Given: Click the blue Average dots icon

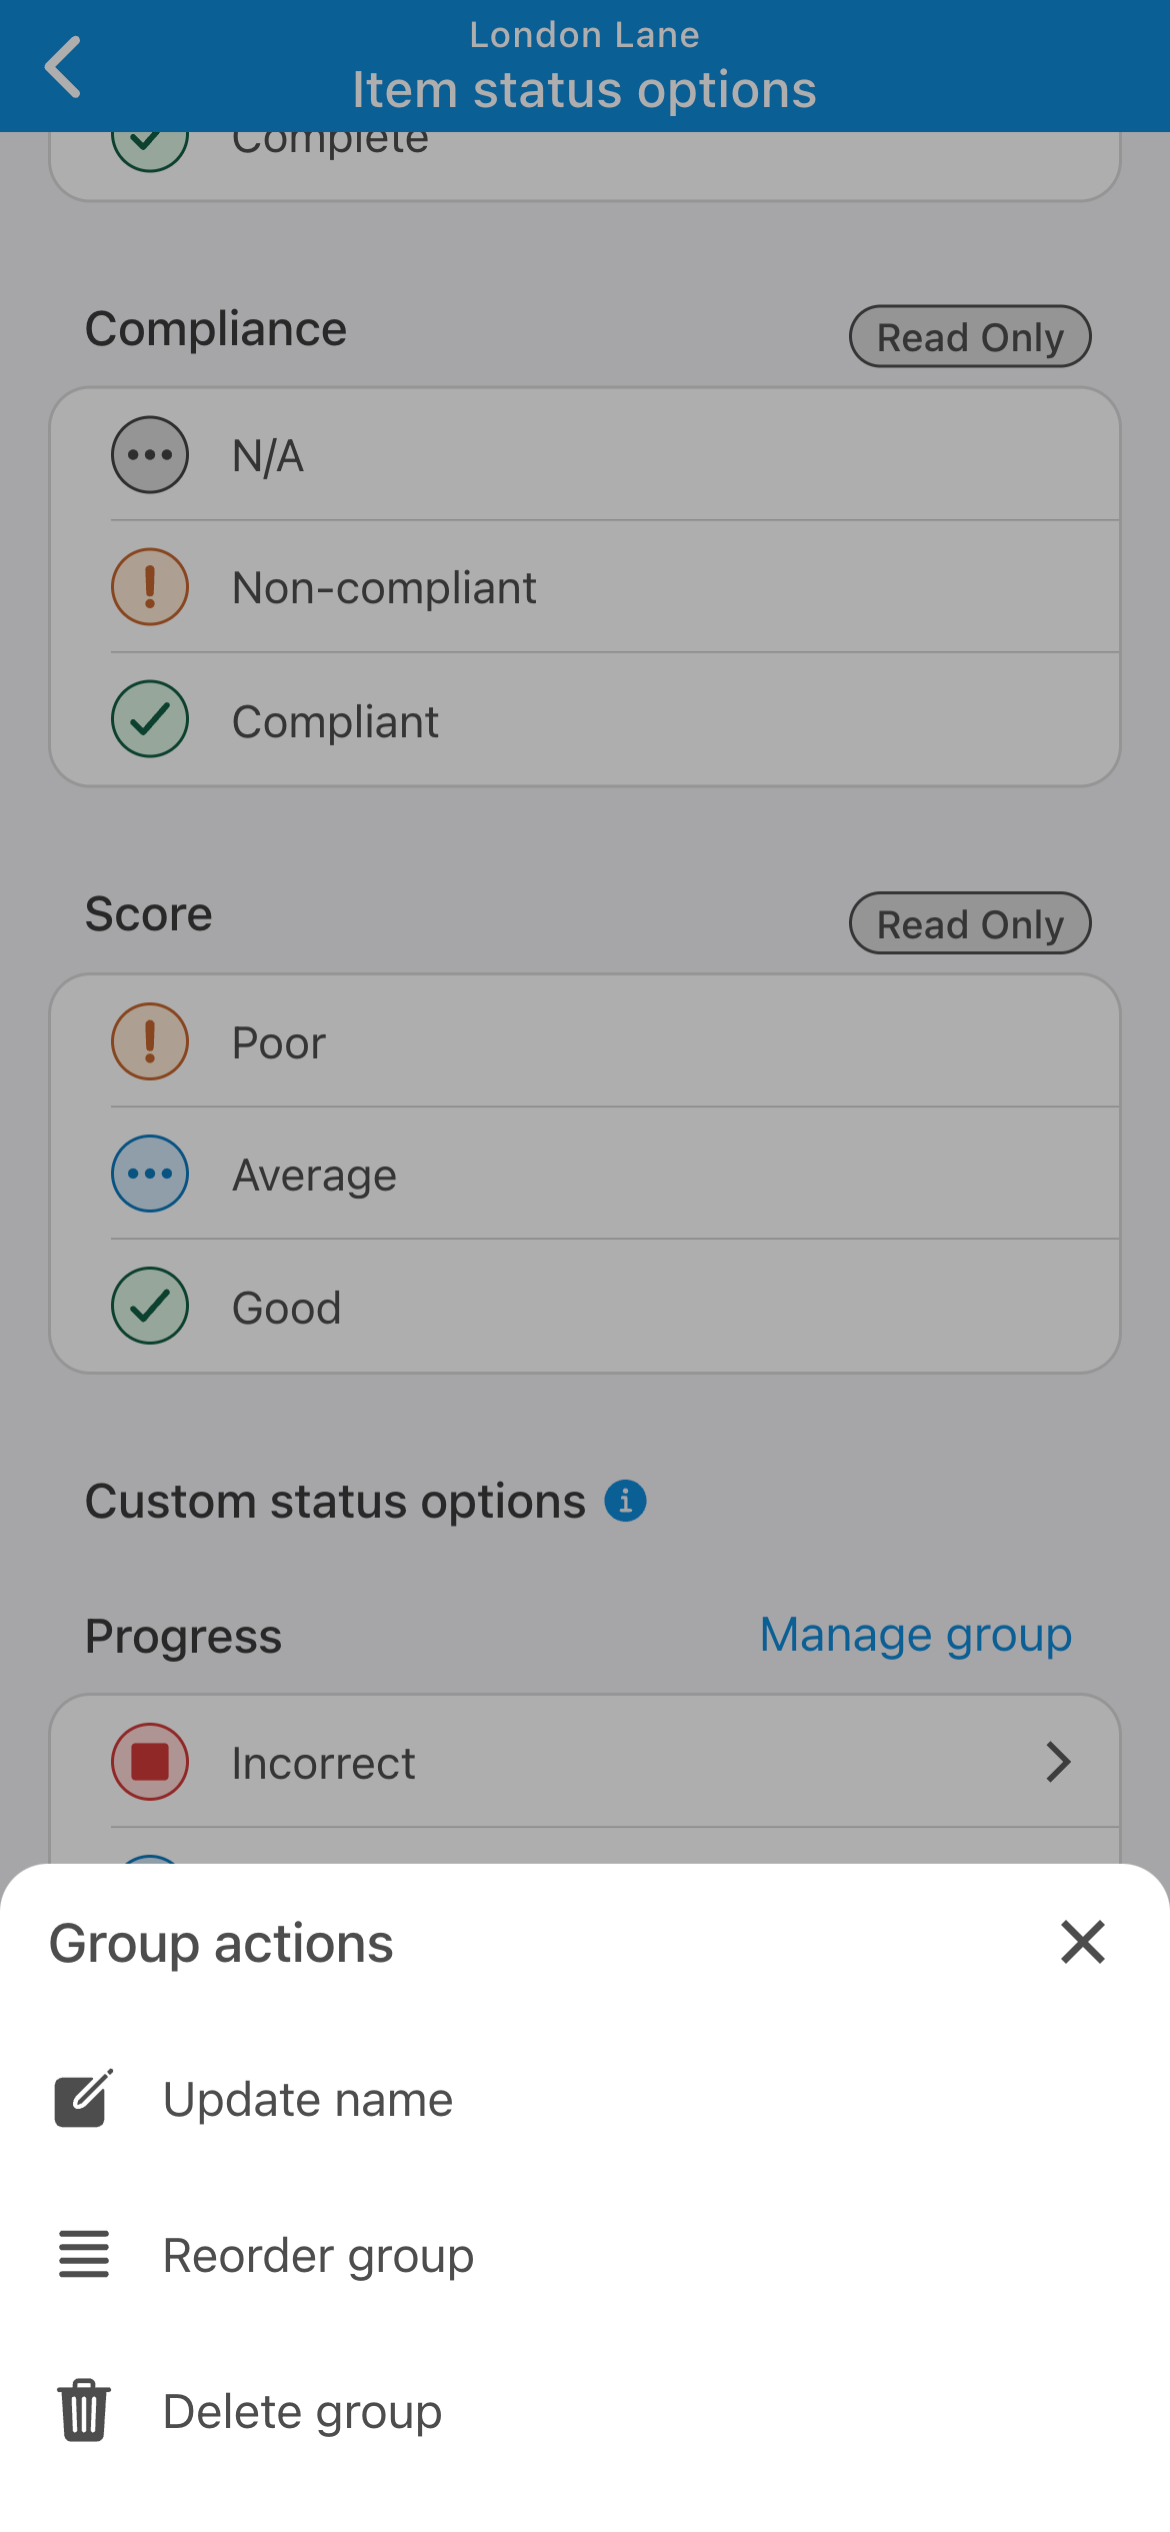Looking at the screenshot, I should click(150, 1174).
